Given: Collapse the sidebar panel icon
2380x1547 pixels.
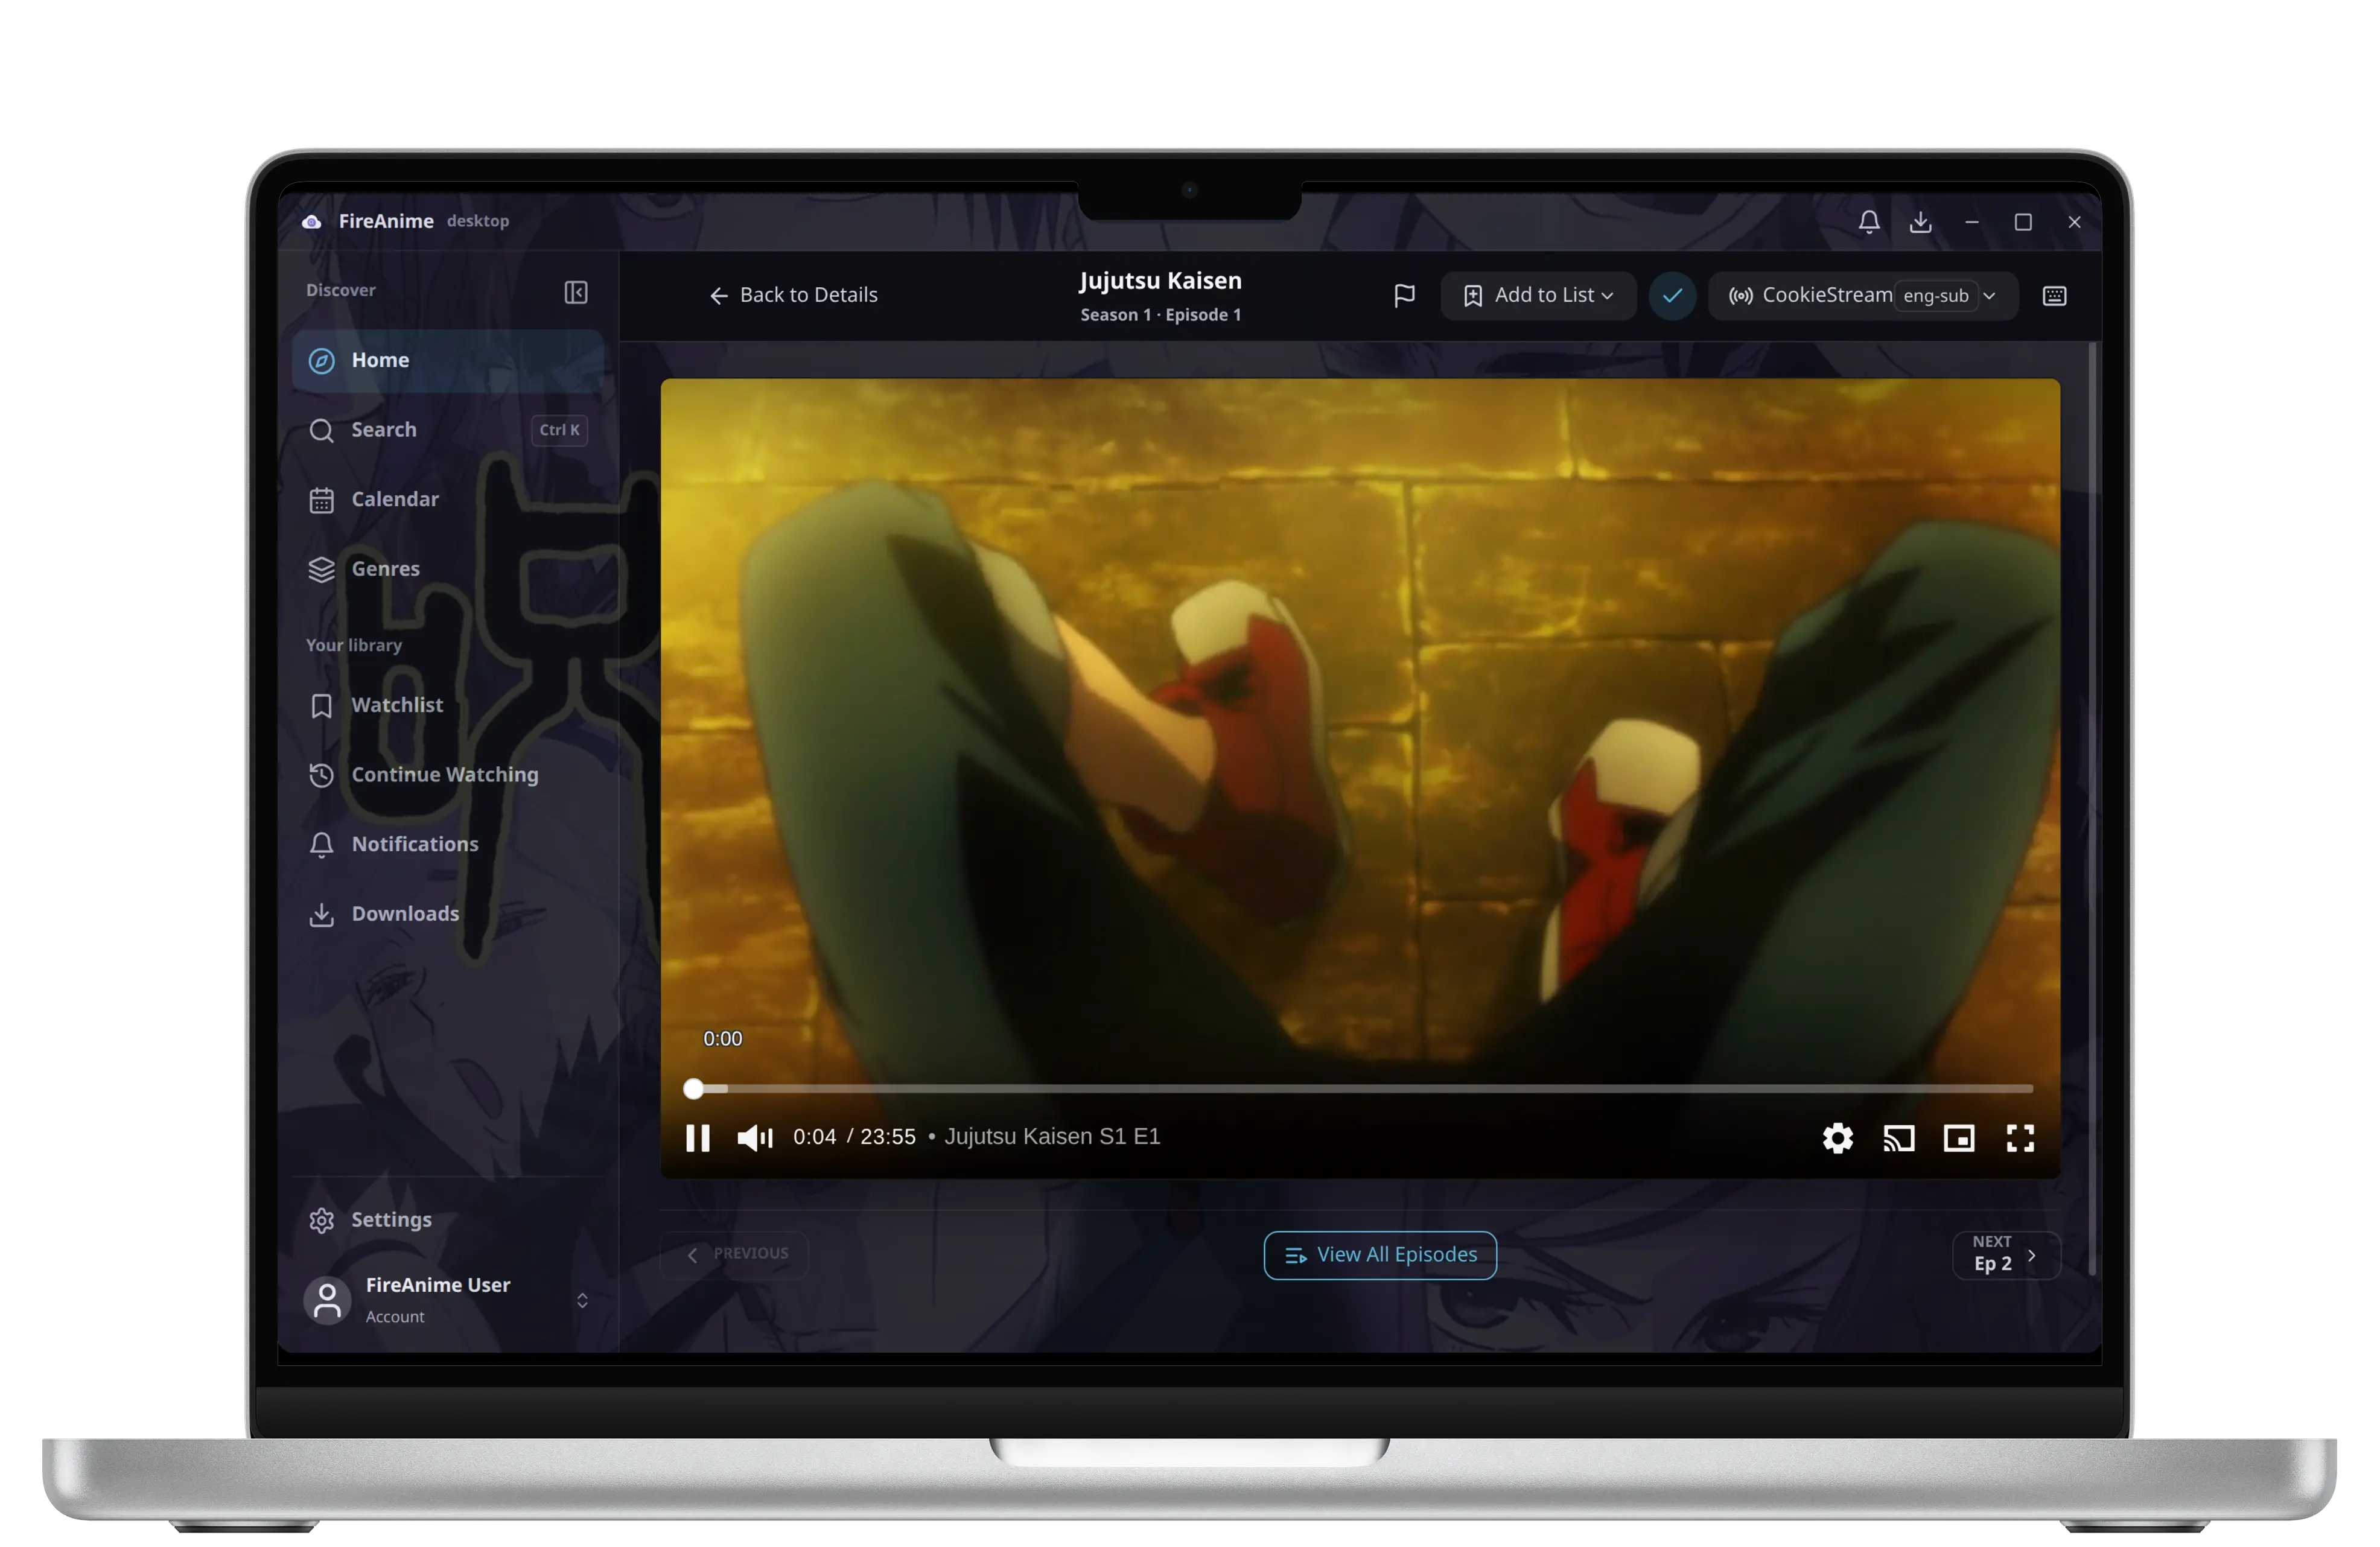Looking at the screenshot, I should [x=575, y=292].
